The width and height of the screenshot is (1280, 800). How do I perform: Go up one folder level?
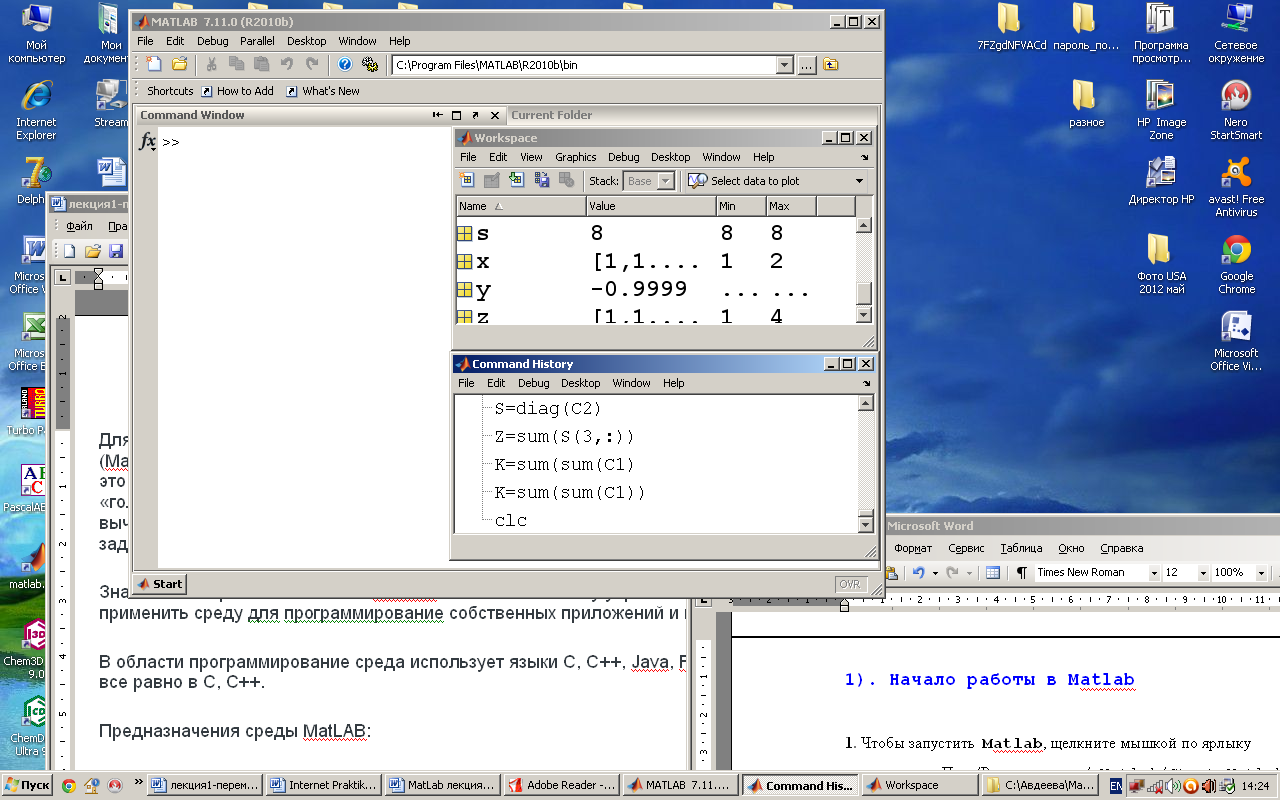coord(831,65)
